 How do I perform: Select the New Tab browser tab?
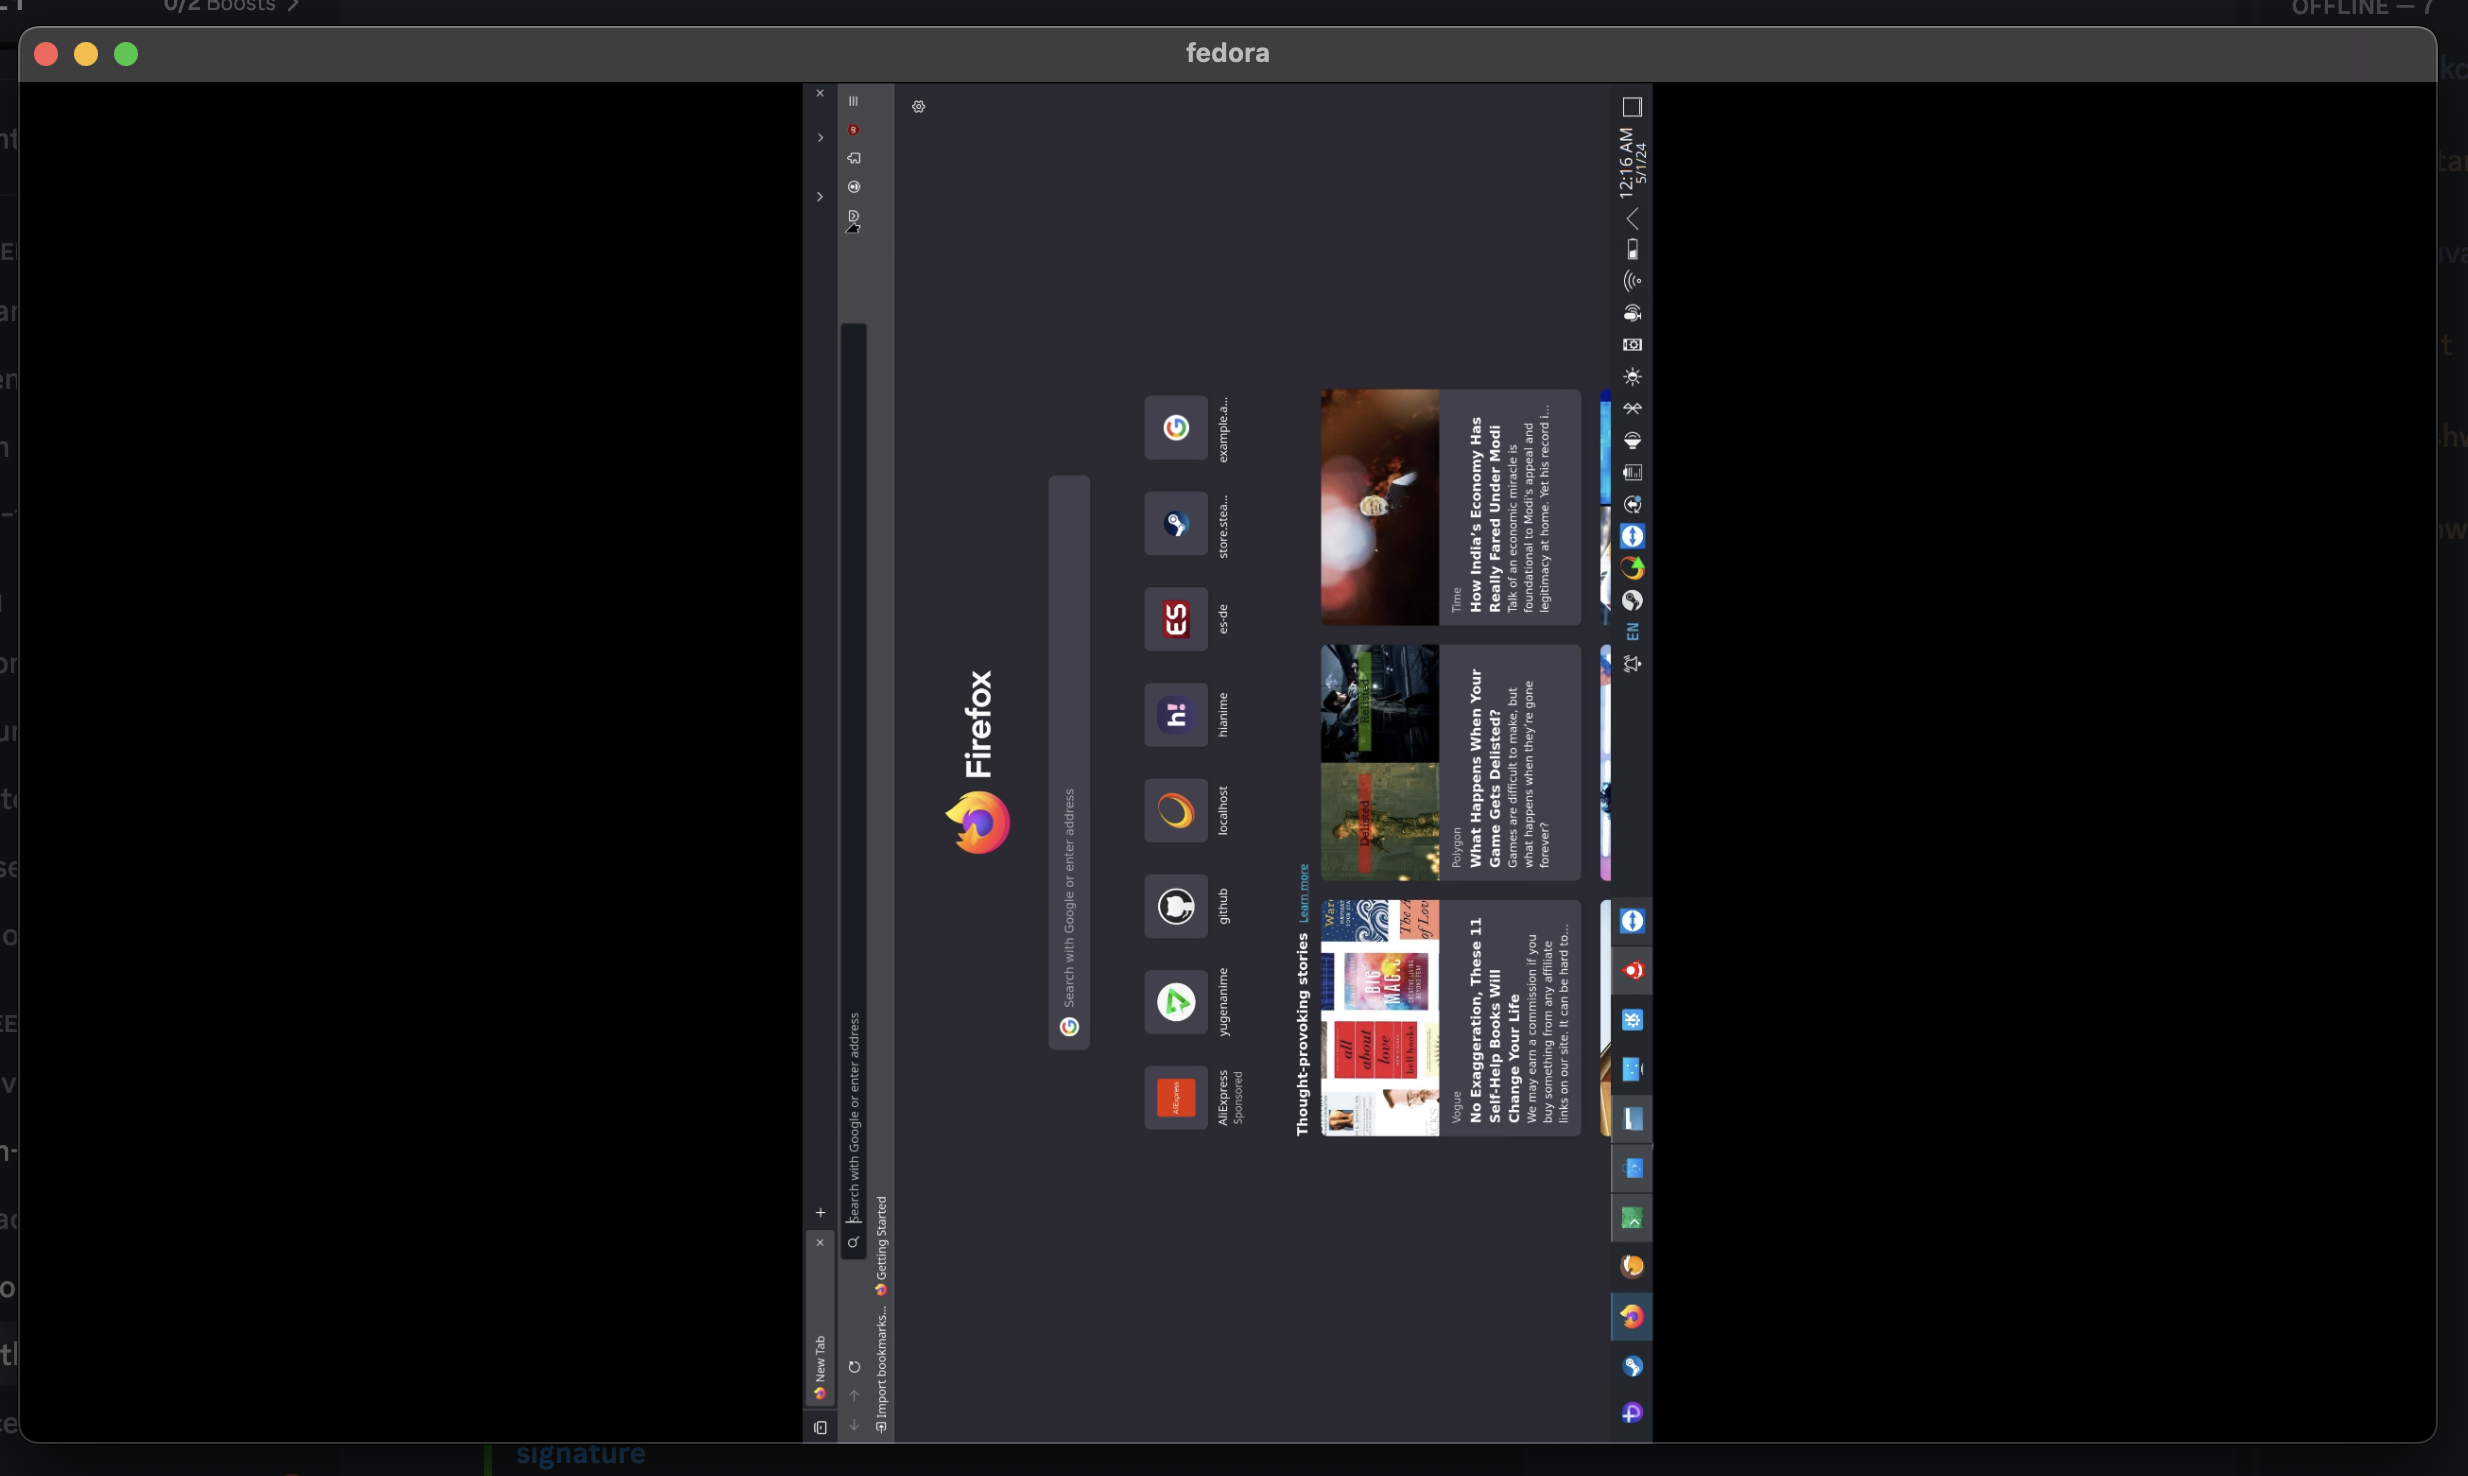(820, 1360)
